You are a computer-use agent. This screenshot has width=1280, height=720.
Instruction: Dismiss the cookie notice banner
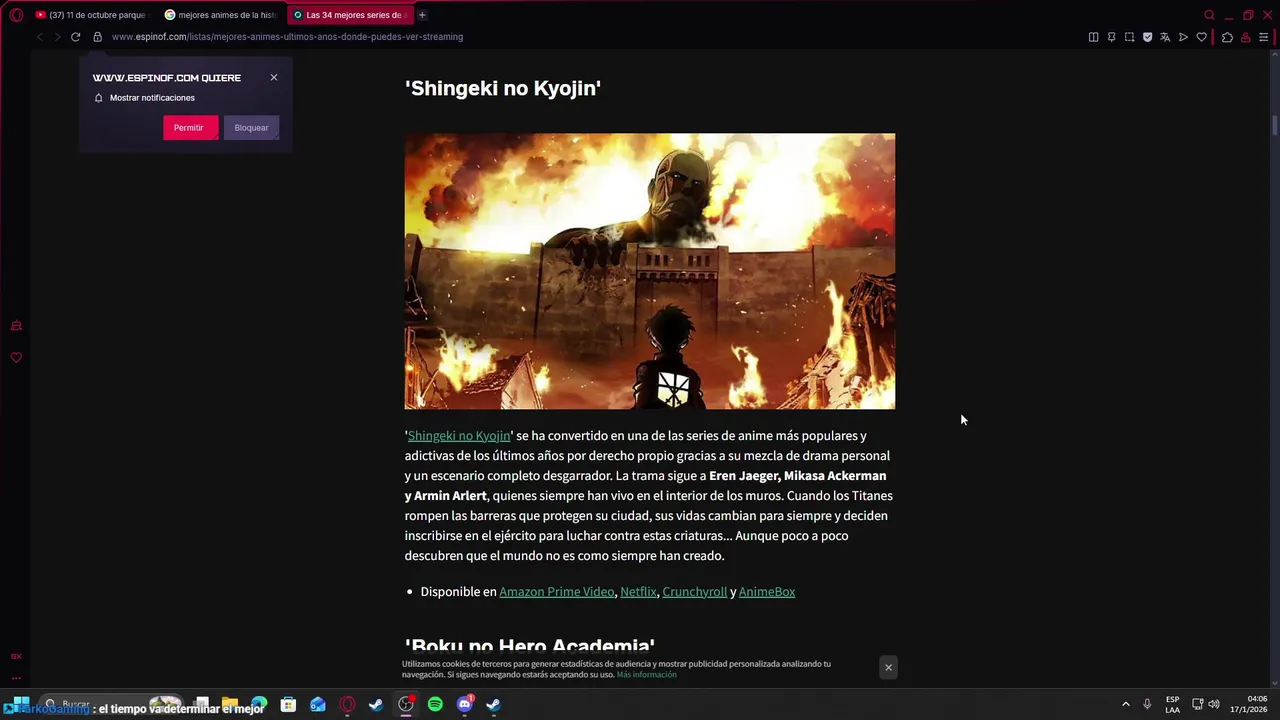[x=888, y=667]
